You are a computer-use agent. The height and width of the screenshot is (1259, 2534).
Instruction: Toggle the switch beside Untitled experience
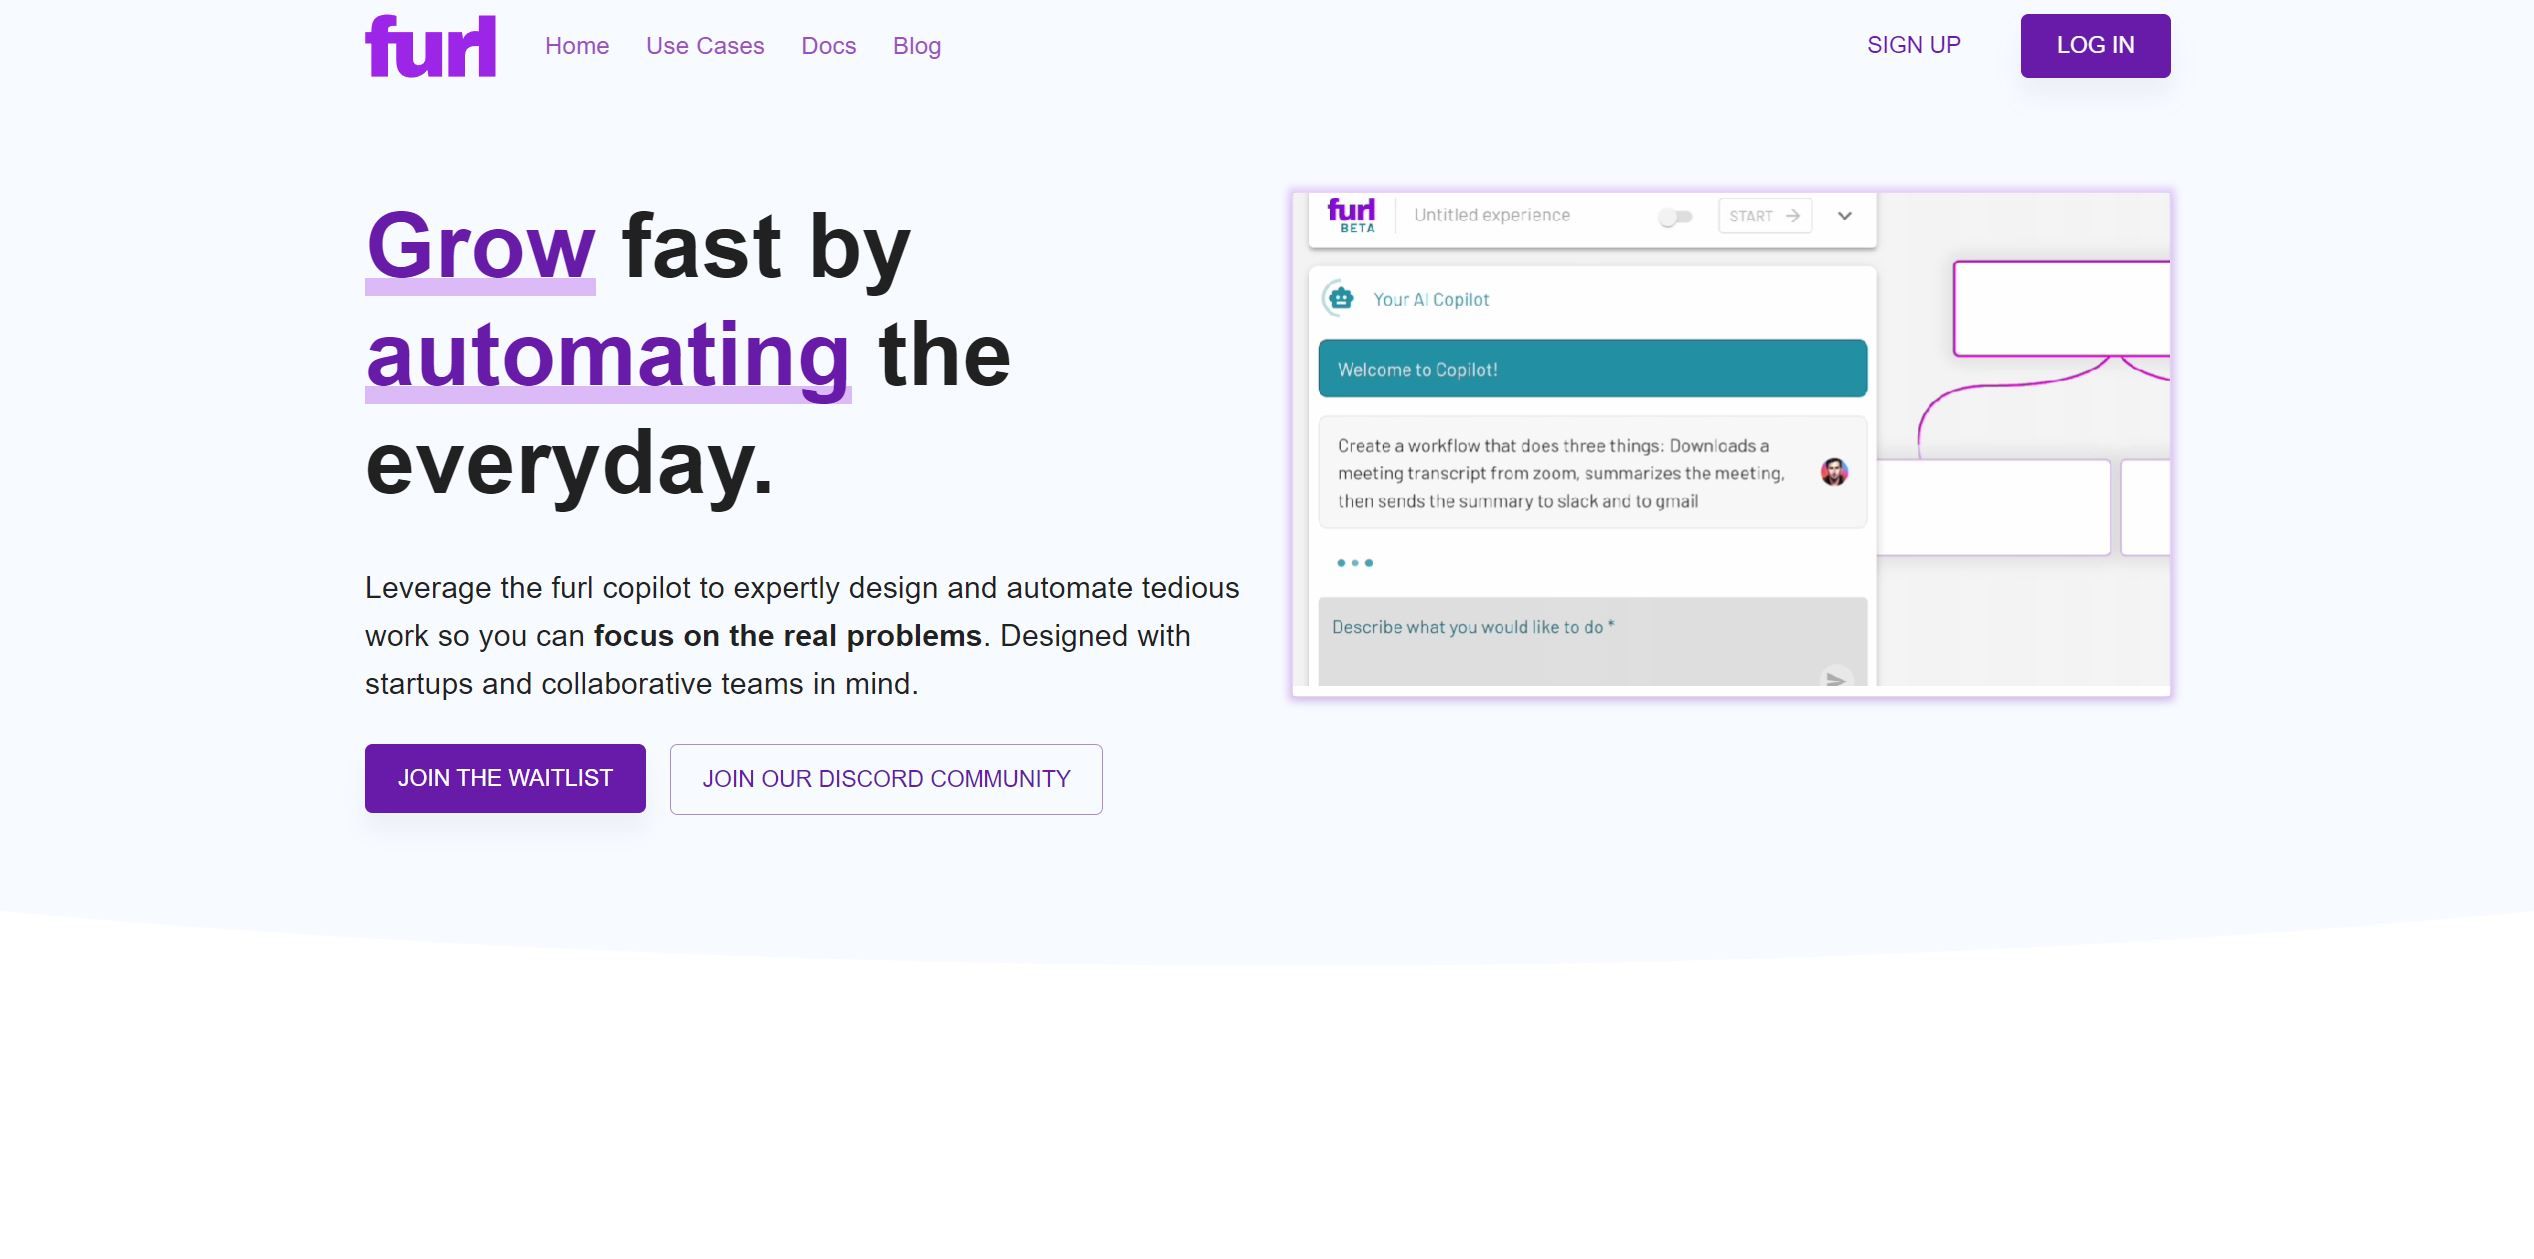1676,215
